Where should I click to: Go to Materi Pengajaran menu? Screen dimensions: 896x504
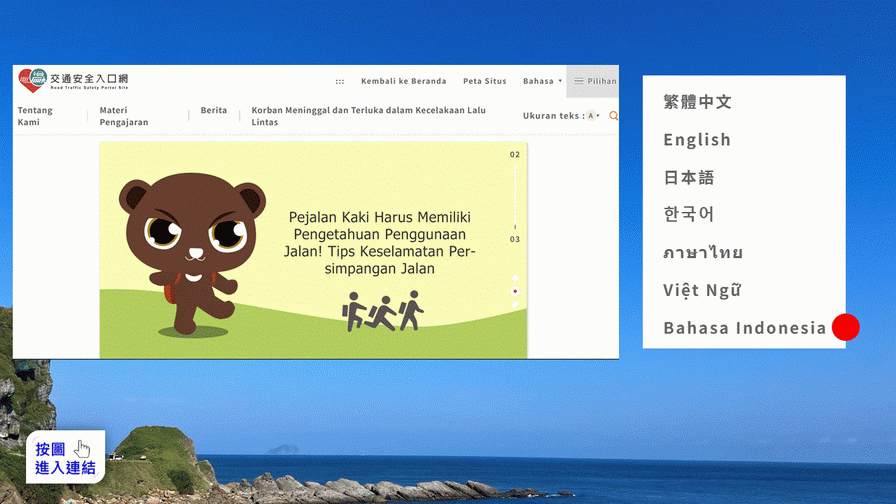[124, 116]
